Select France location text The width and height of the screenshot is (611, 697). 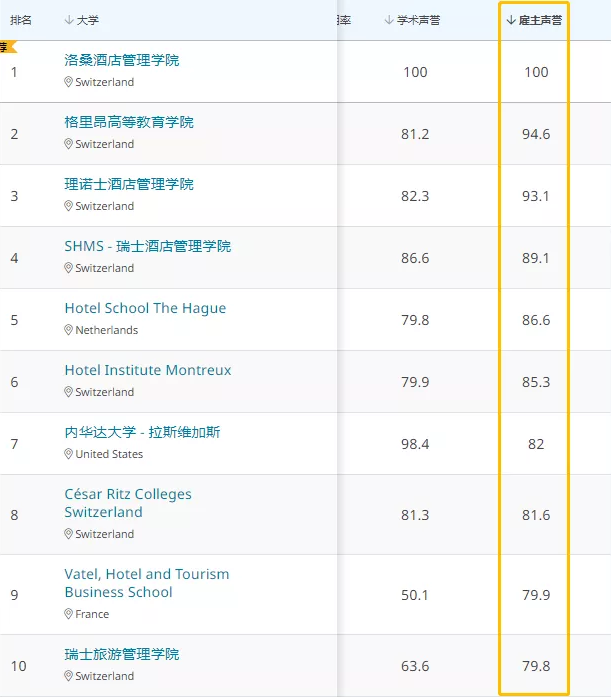point(92,614)
